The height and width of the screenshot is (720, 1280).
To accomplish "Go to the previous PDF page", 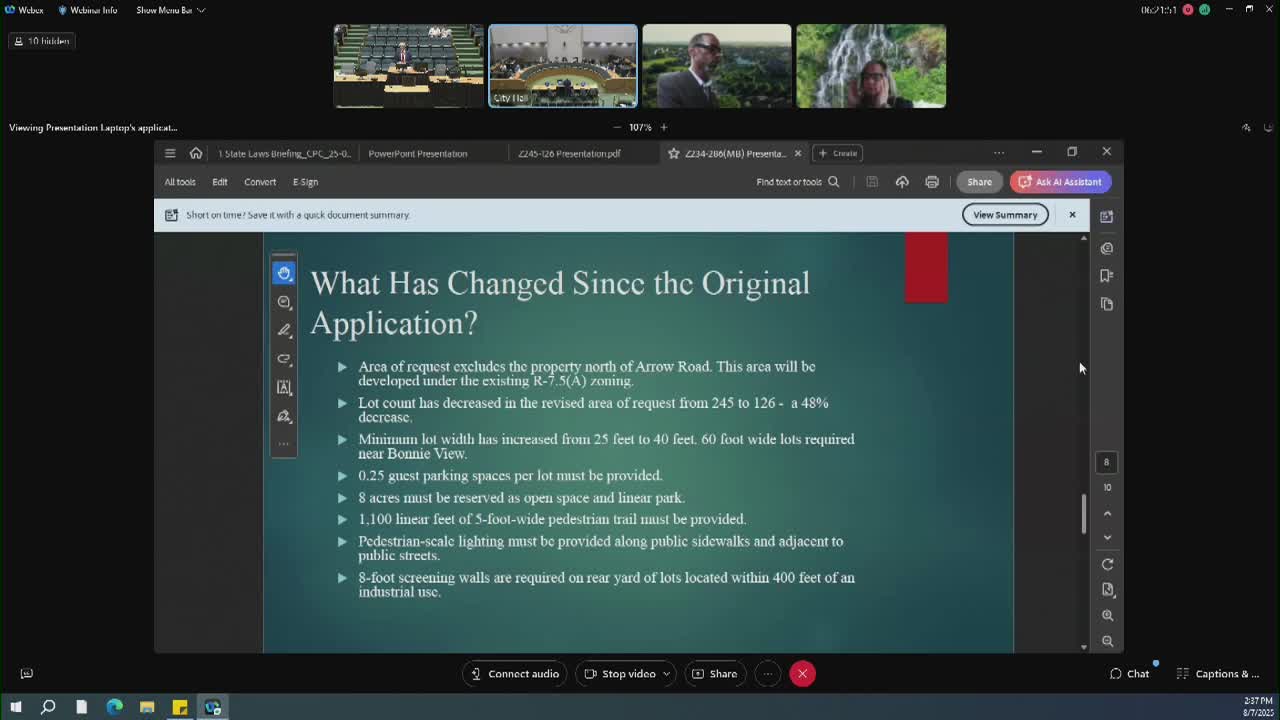I will click(1107, 513).
